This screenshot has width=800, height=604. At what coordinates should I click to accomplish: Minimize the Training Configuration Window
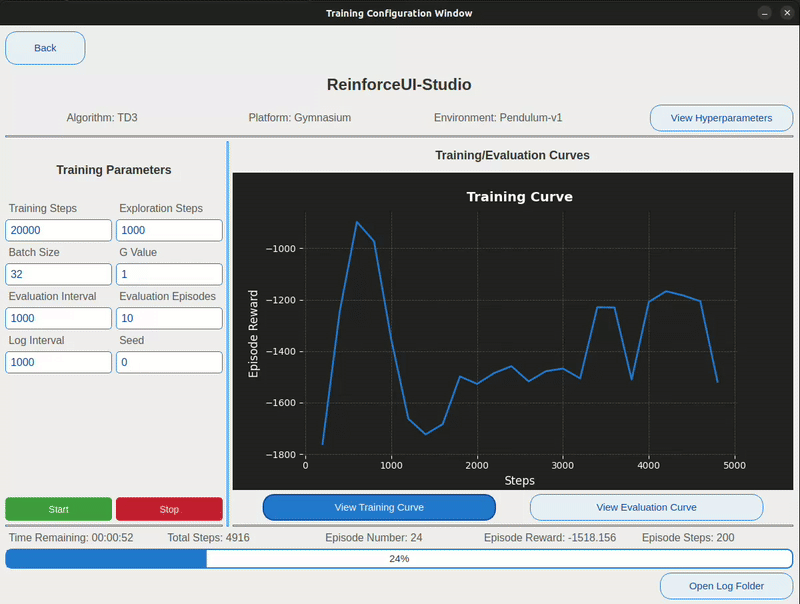coord(764,13)
